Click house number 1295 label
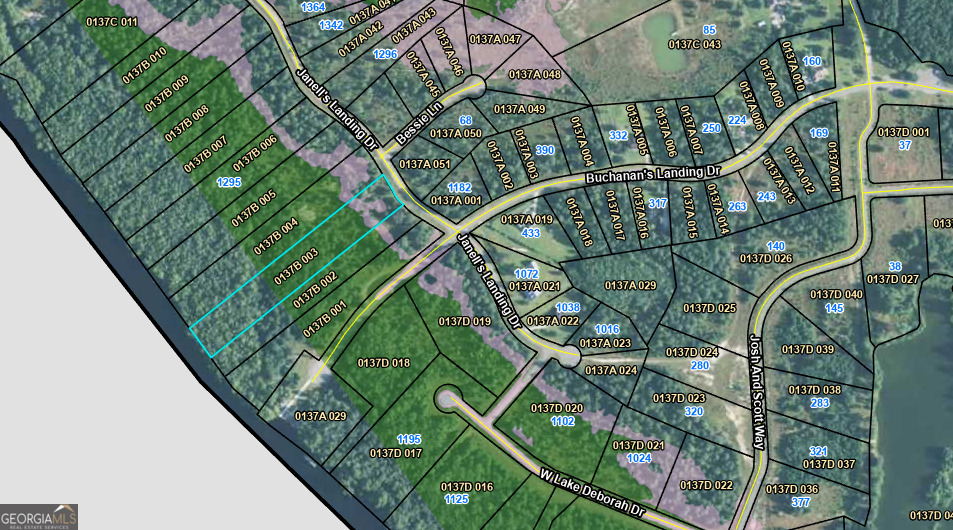 pyautogui.click(x=229, y=182)
